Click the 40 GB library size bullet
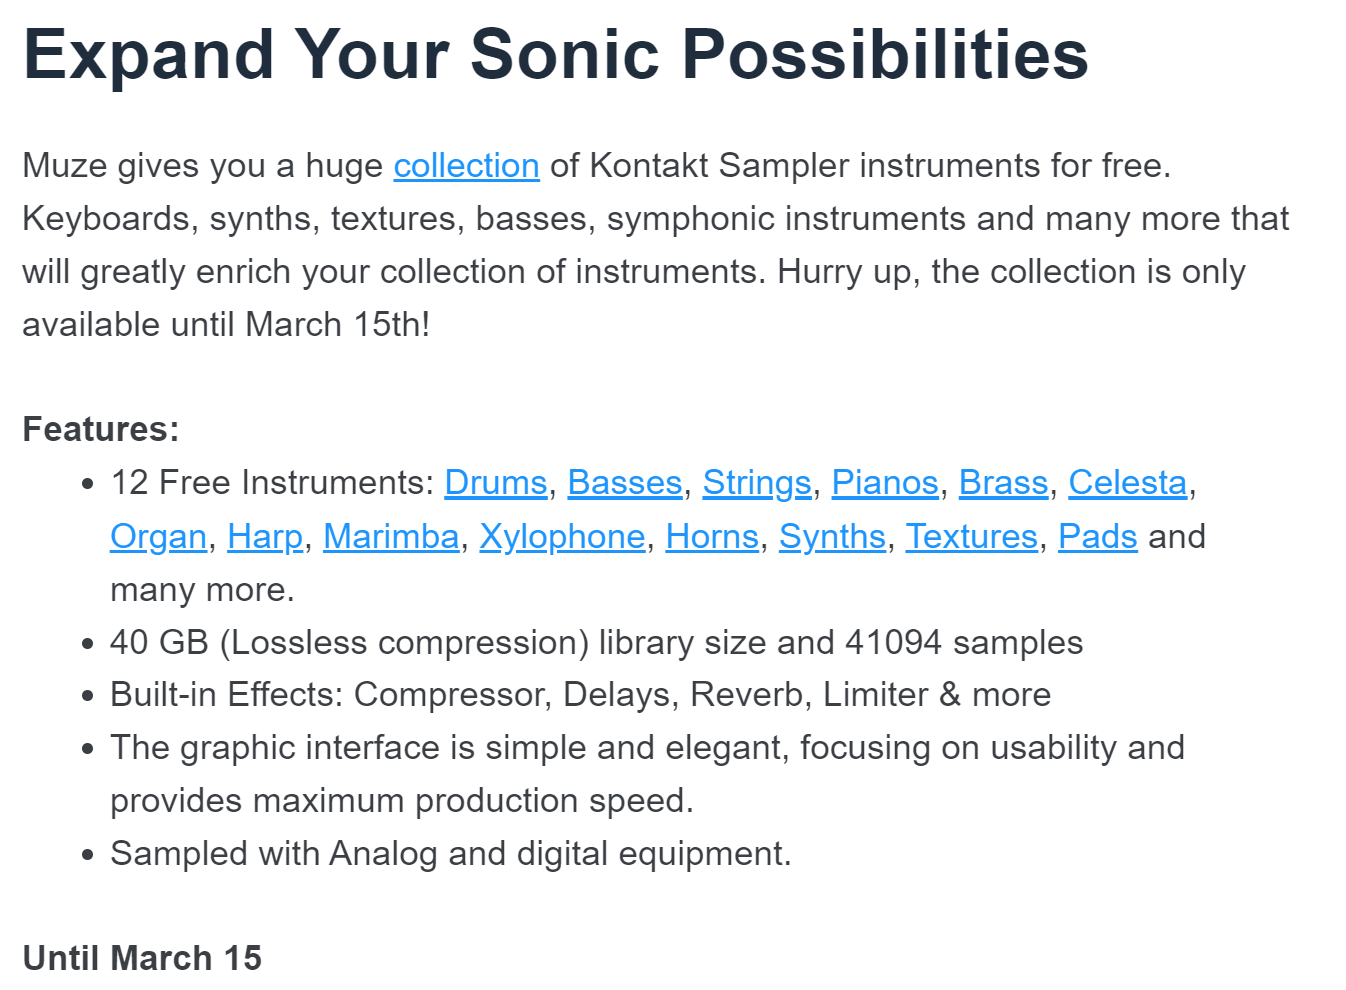 [x=597, y=642]
